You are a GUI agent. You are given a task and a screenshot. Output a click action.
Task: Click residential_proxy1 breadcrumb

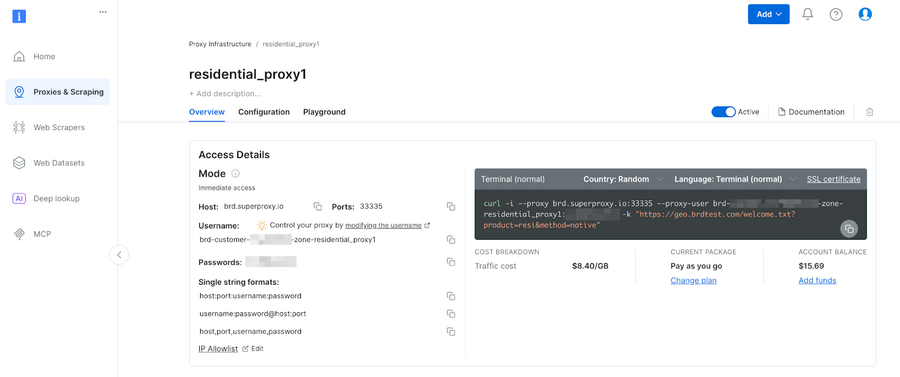coord(291,44)
